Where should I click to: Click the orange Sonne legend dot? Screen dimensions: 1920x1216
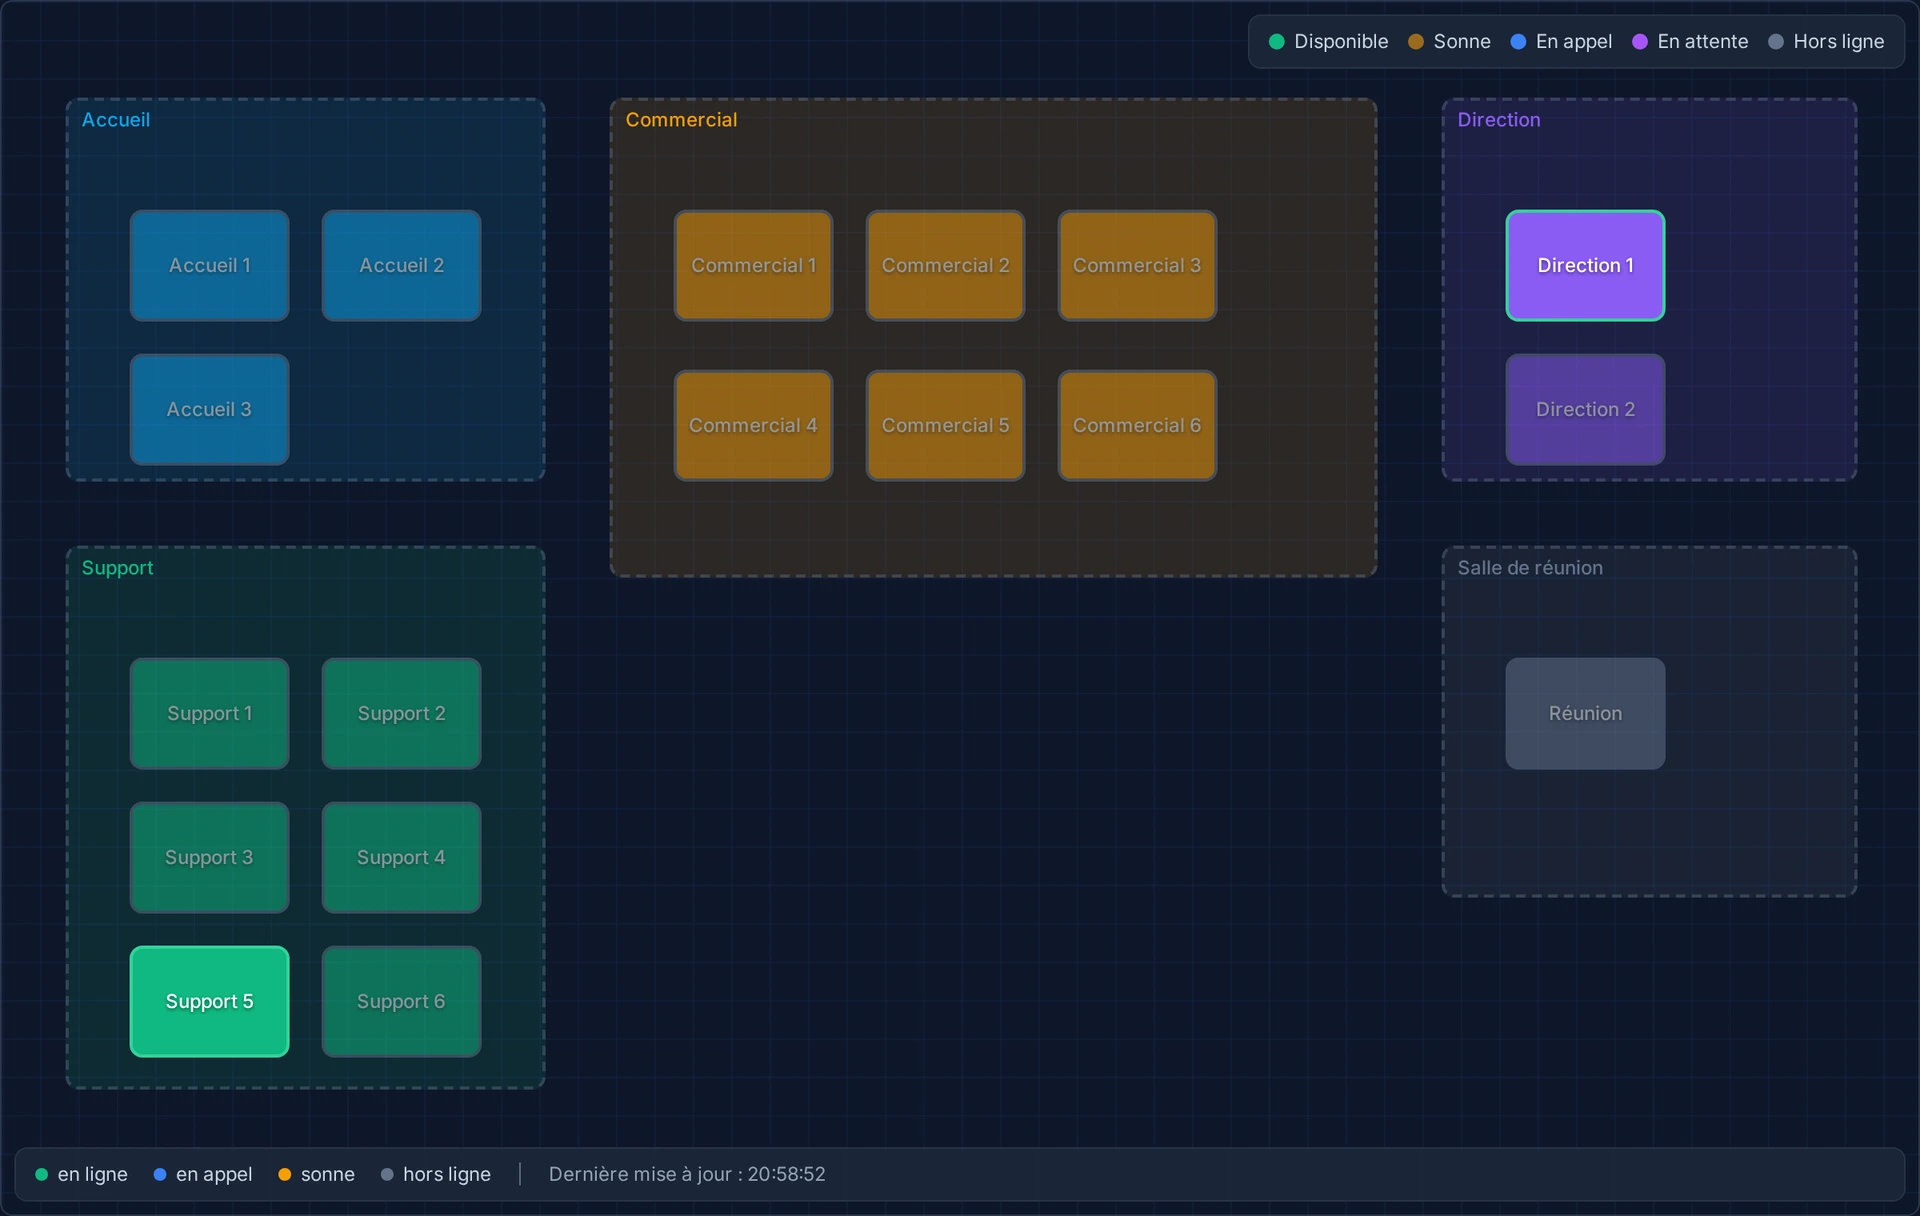(1415, 41)
